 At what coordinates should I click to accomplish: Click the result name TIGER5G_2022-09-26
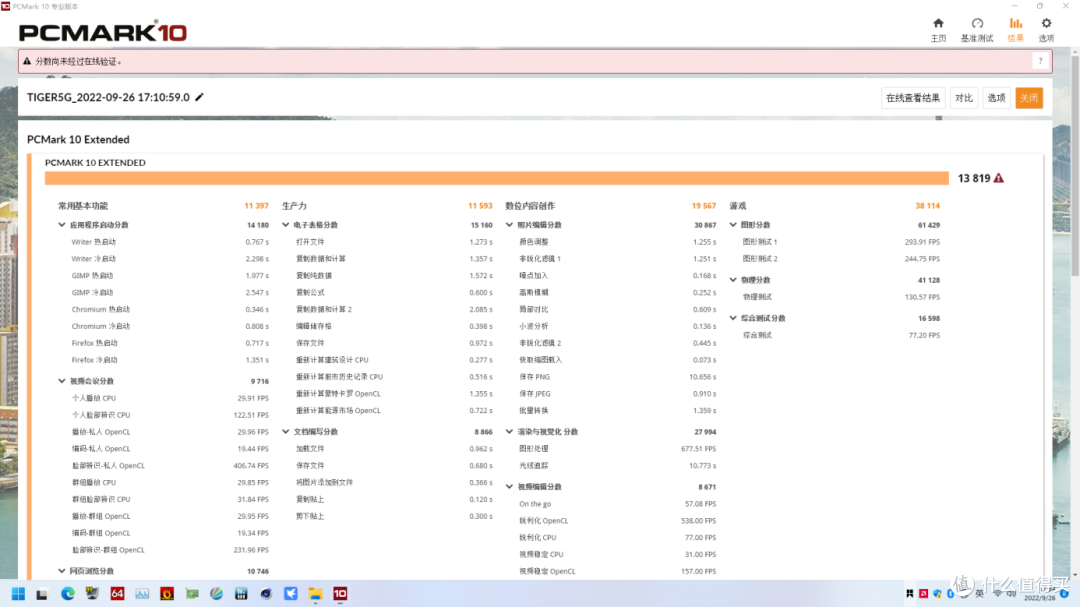click(108, 97)
